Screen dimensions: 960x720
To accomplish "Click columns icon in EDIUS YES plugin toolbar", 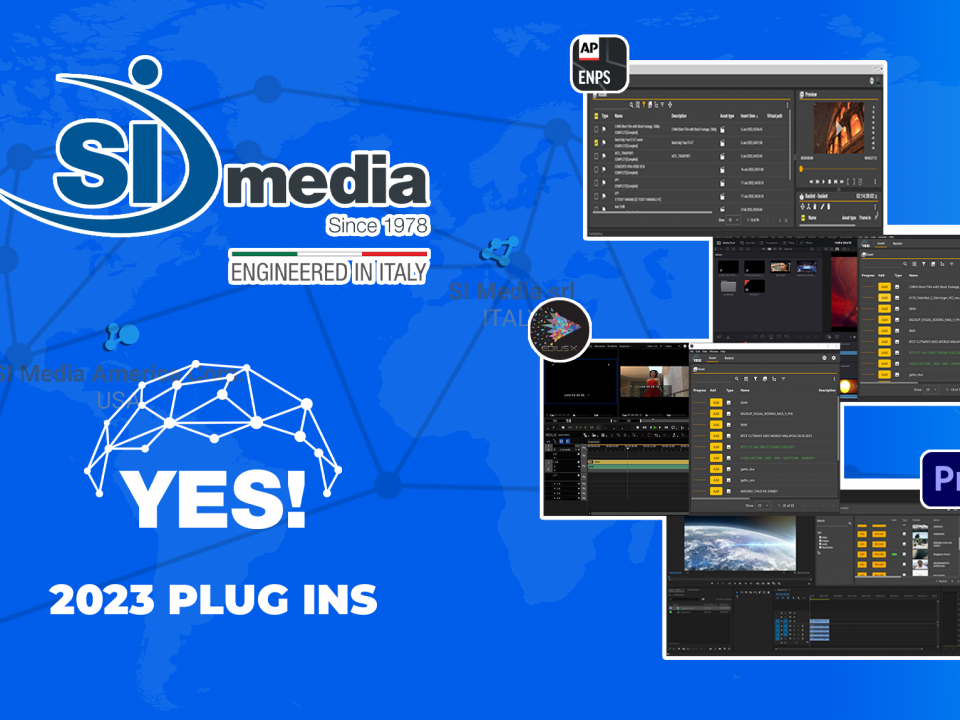I will click(746, 379).
